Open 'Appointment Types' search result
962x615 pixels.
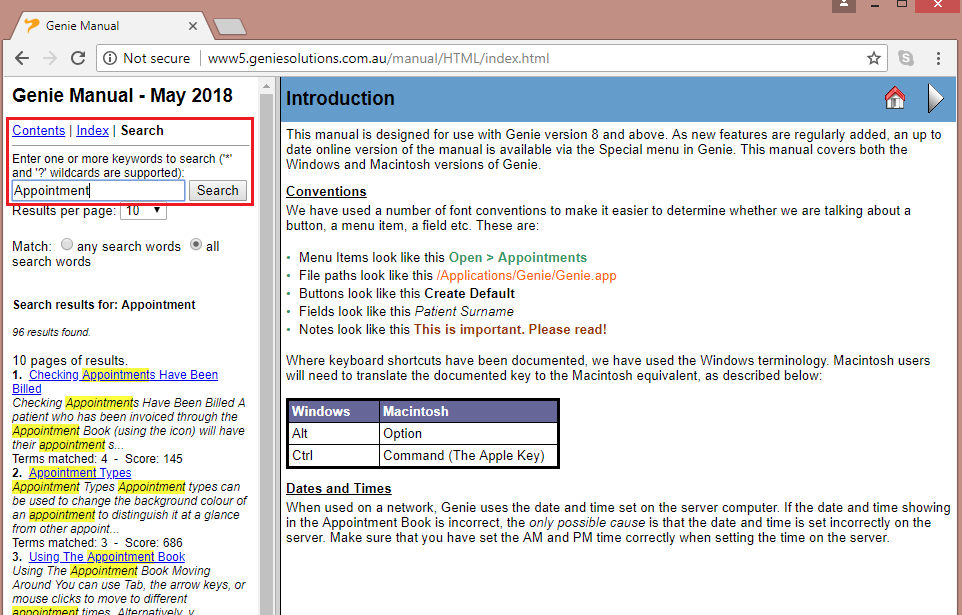[80, 473]
